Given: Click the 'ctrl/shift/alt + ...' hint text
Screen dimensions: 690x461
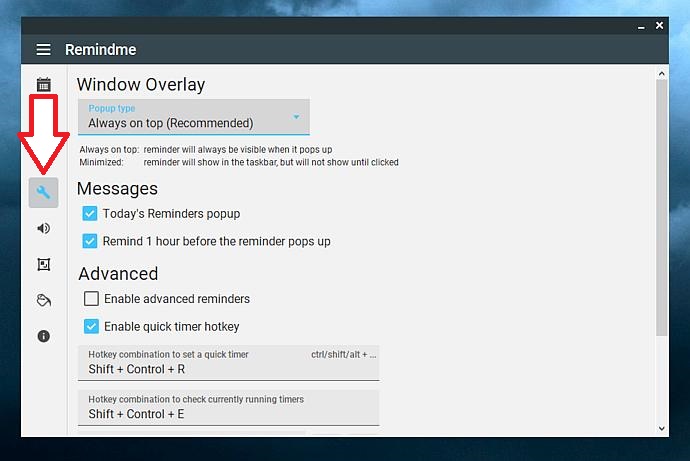Looking at the screenshot, I should pyautogui.click(x=344, y=355).
